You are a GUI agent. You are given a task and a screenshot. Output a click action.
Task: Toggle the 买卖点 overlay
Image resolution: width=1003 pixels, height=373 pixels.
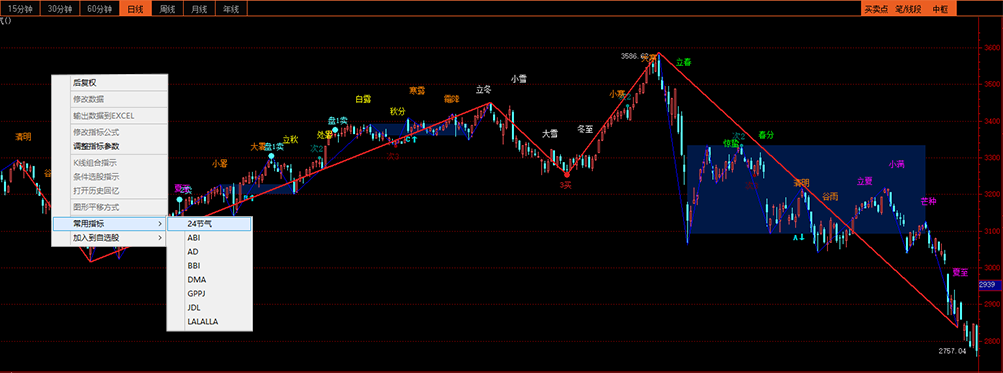(x=876, y=9)
